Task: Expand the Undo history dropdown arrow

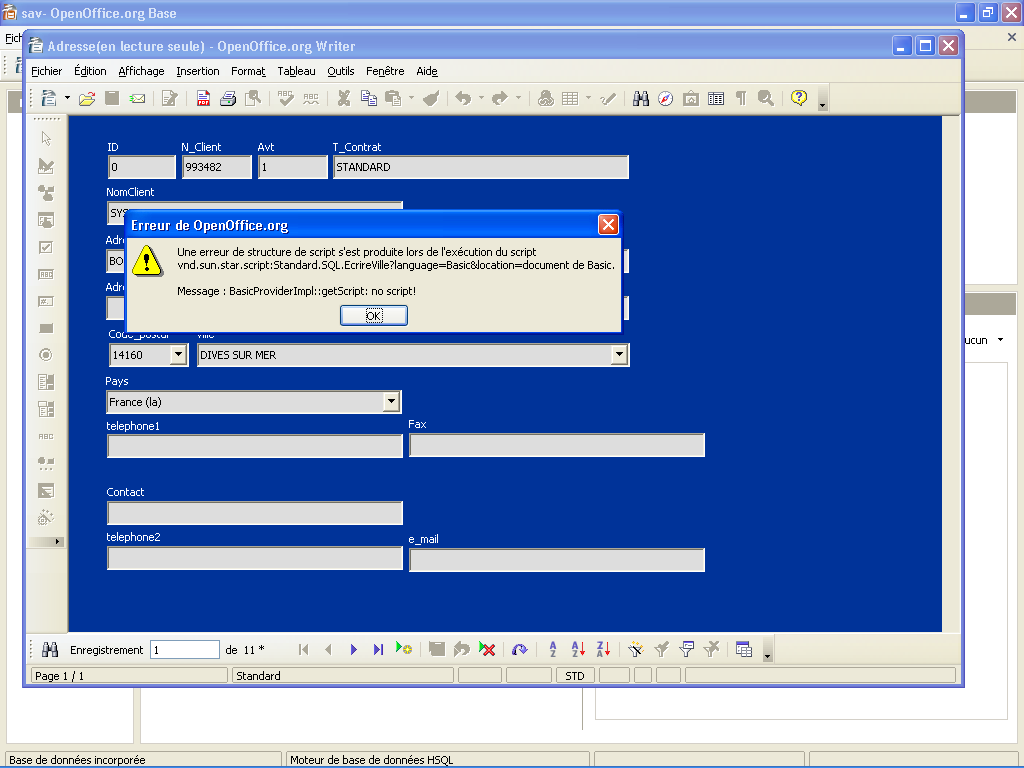Action: (481, 98)
